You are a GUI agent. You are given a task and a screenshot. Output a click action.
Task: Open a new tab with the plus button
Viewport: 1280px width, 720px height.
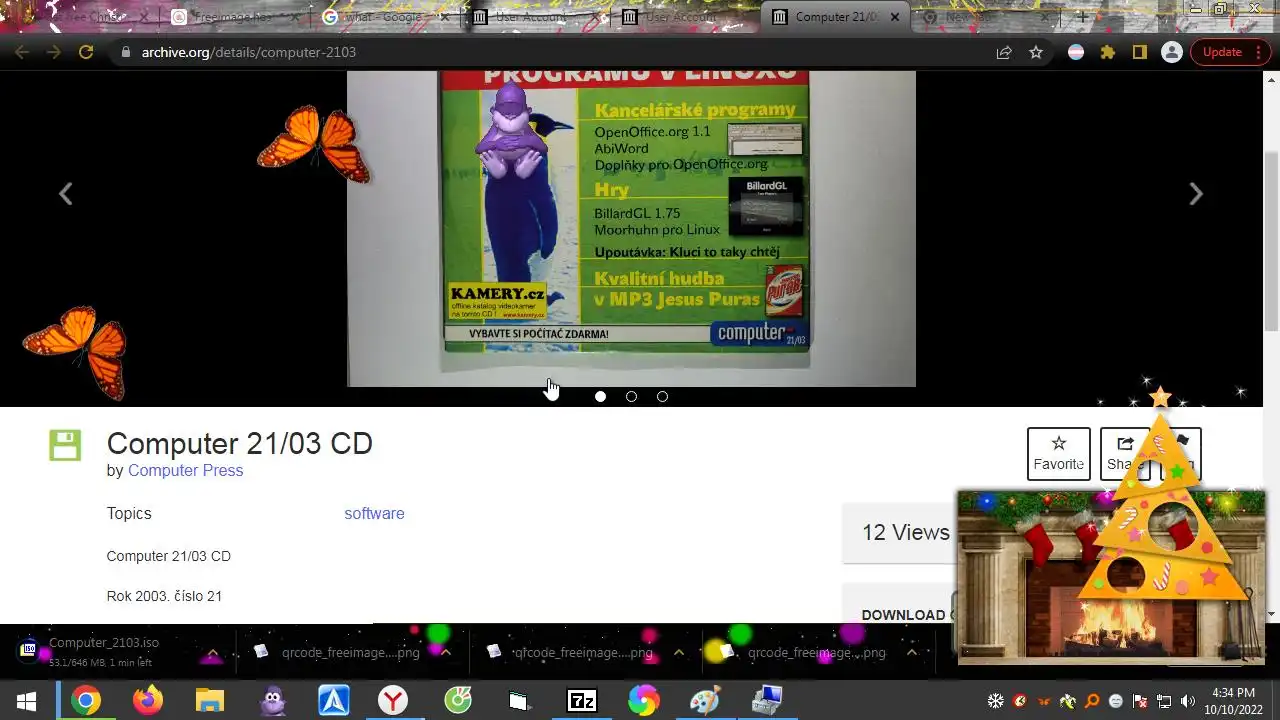click(x=1082, y=17)
